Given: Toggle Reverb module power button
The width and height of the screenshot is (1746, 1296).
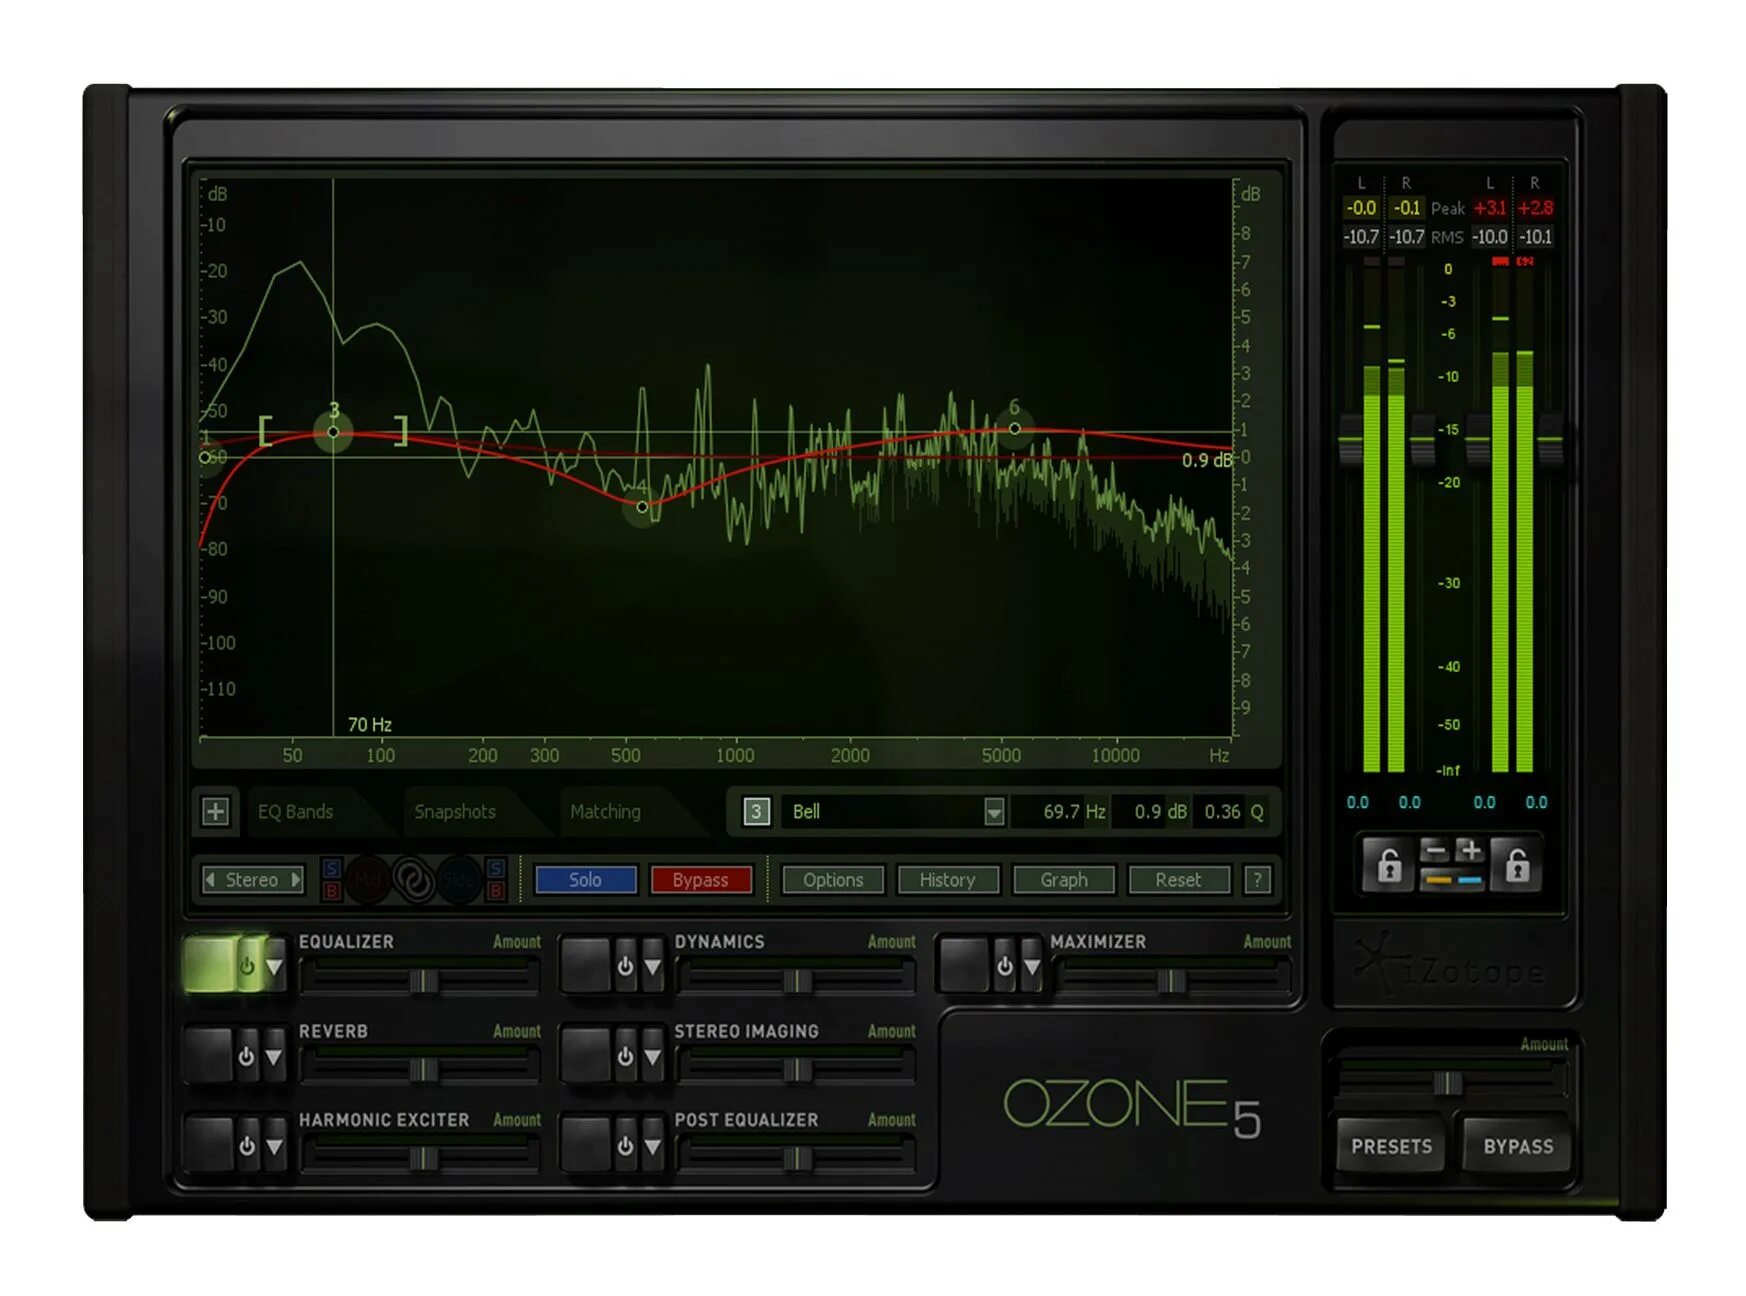Looking at the screenshot, I should pyautogui.click(x=246, y=1056).
